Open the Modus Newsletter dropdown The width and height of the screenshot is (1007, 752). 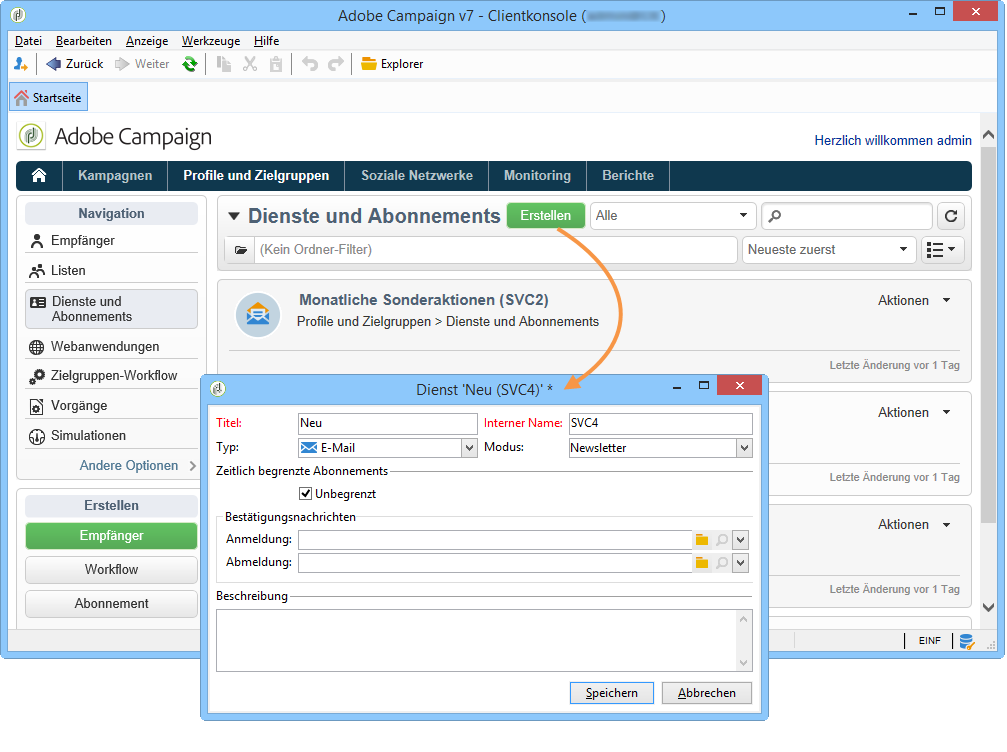[x=744, y=448]
